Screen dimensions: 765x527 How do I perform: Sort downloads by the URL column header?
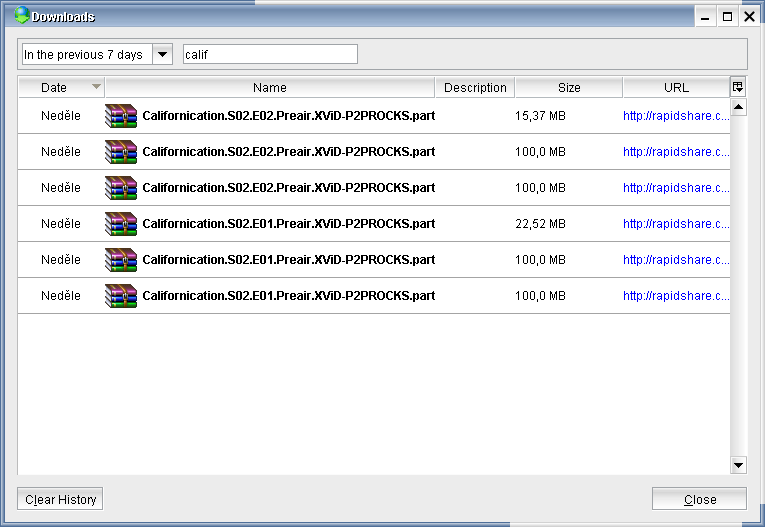tap(676, 87)
